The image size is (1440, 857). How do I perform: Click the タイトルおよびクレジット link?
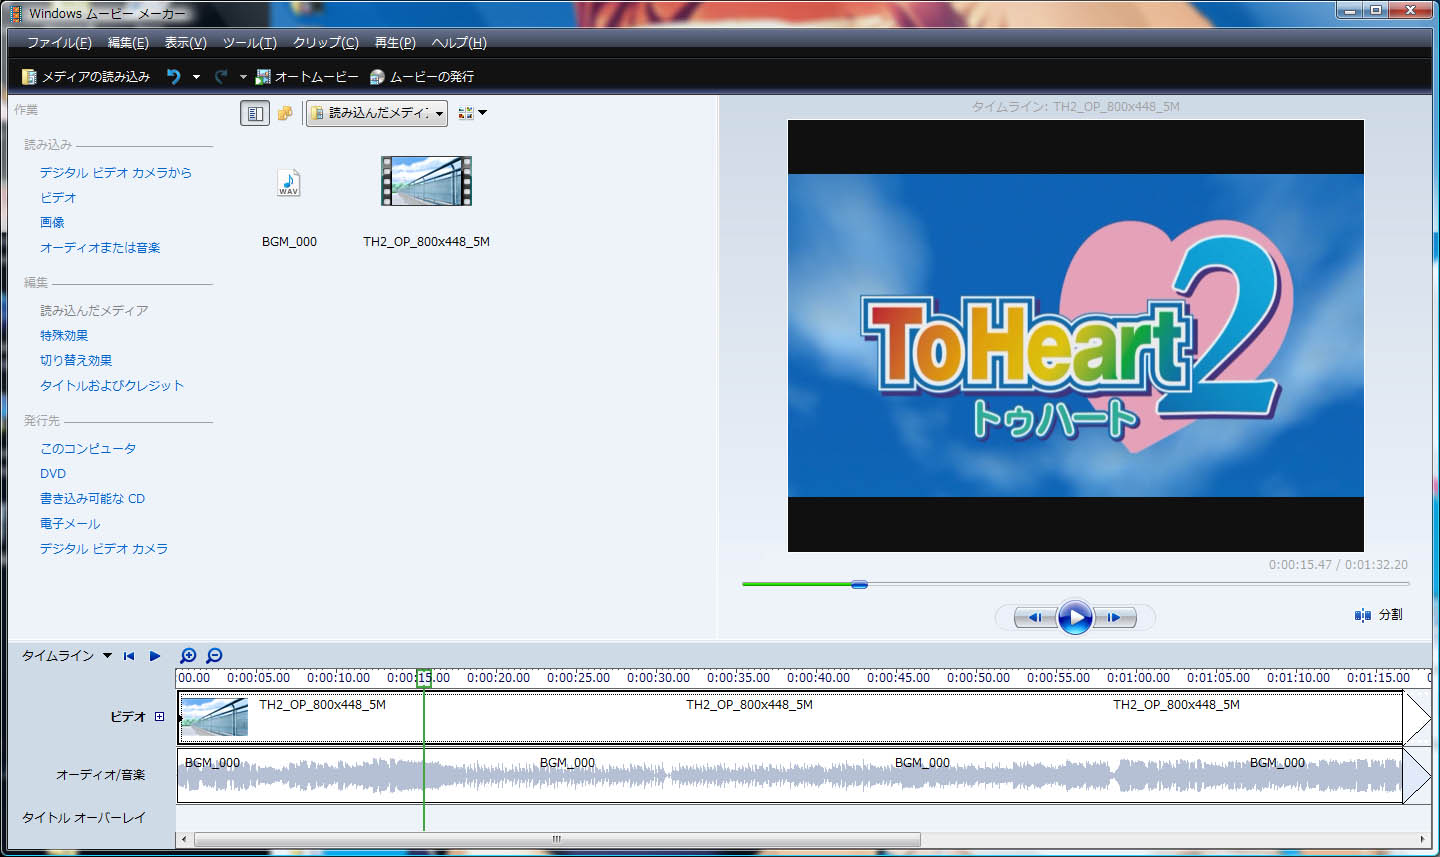click(x=112, y=385)
